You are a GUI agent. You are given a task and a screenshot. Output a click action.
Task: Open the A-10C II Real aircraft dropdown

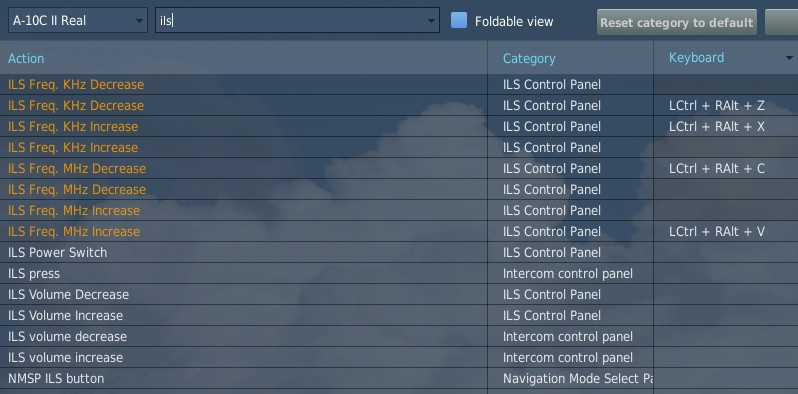coord(78,20)
